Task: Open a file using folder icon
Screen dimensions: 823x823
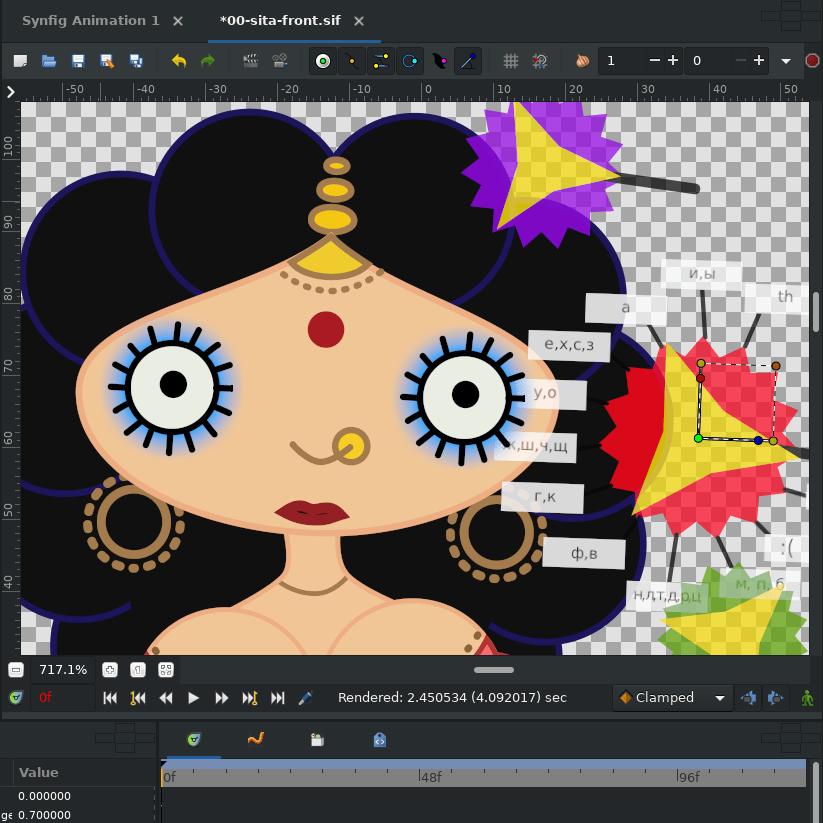Action: click(x=49, y=61)
